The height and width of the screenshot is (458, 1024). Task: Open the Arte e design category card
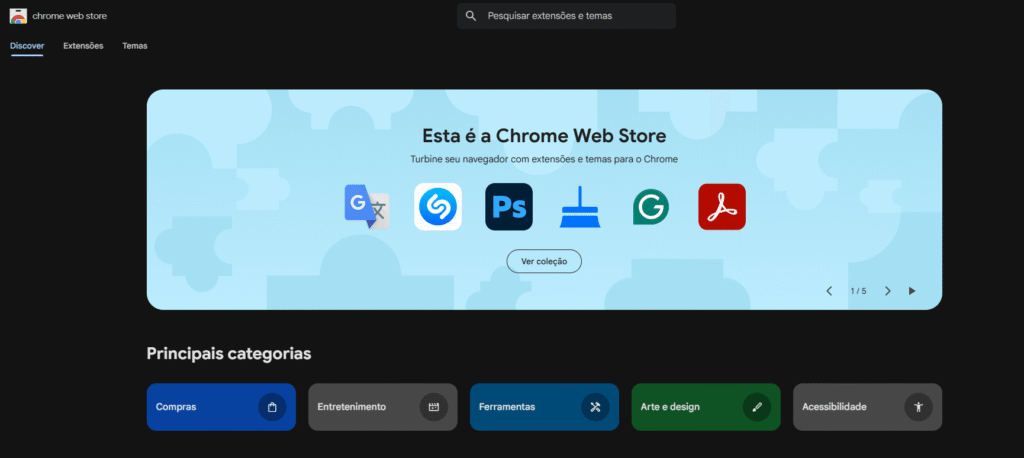[706, 407]
